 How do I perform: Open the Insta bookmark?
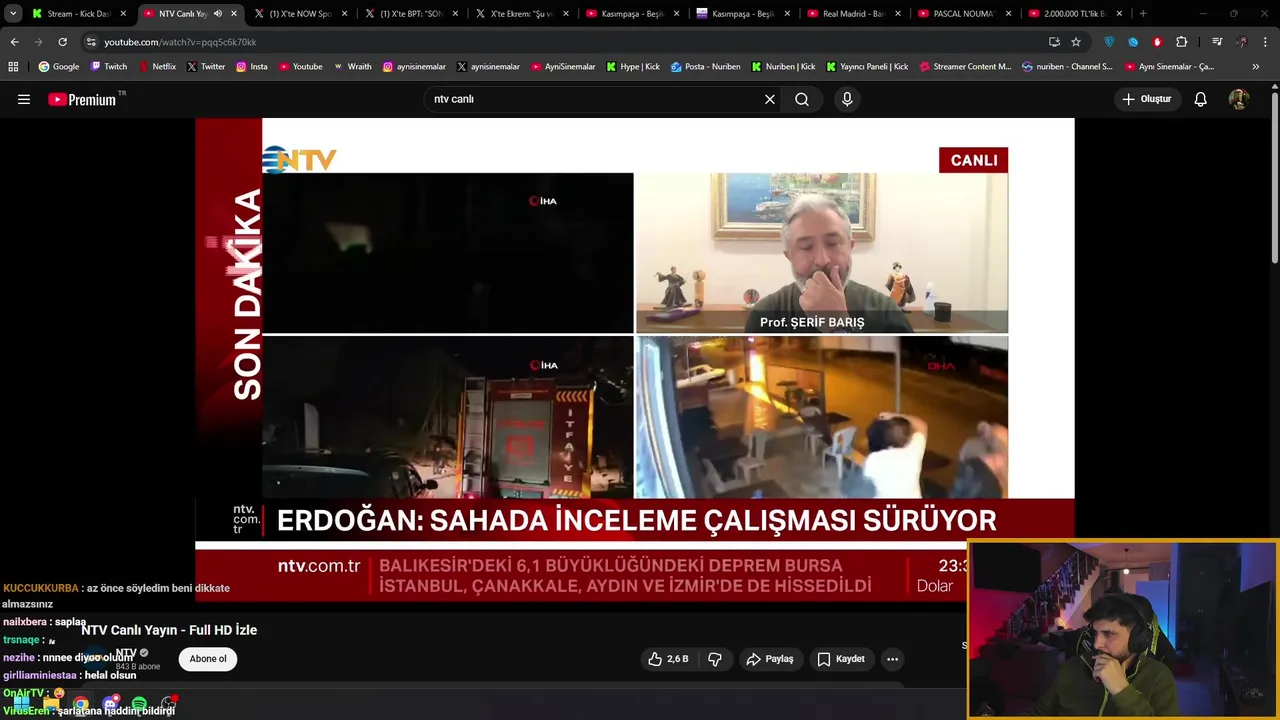click(252, 67)
